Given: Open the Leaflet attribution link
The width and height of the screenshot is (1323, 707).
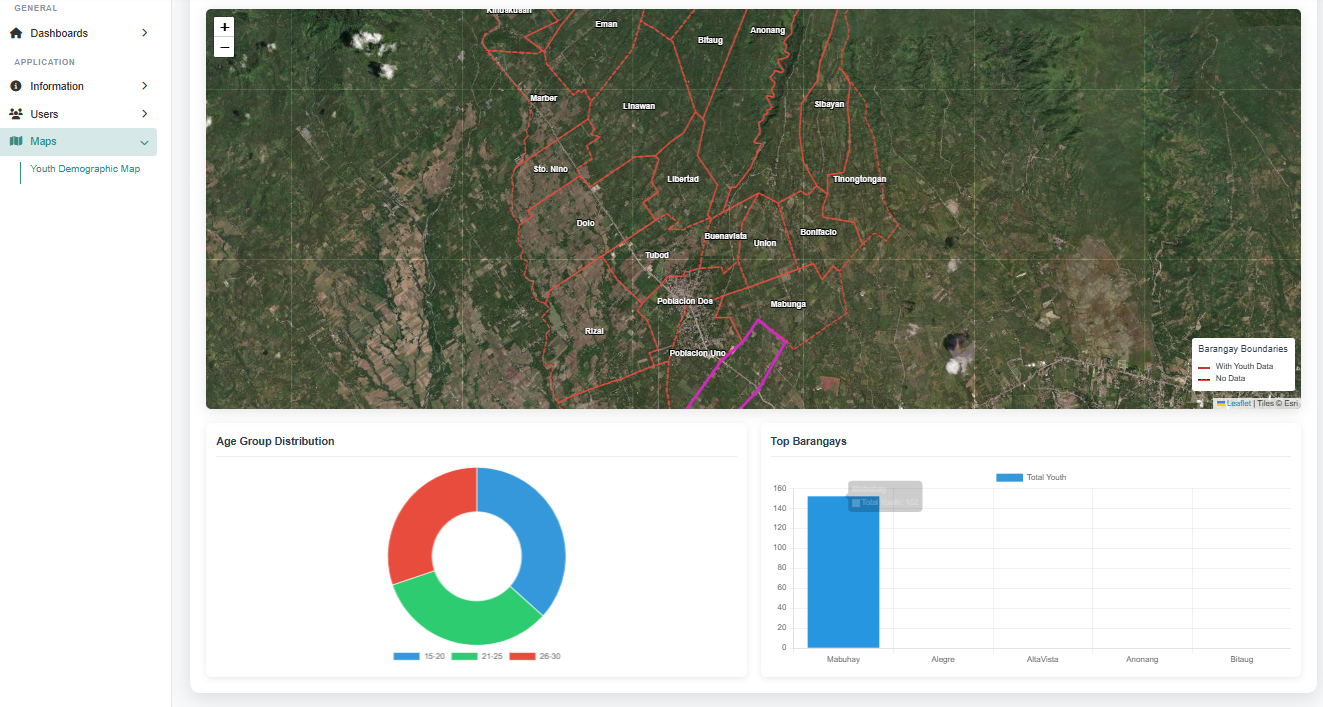Looking at the screenshot, I should (1238, 403).
